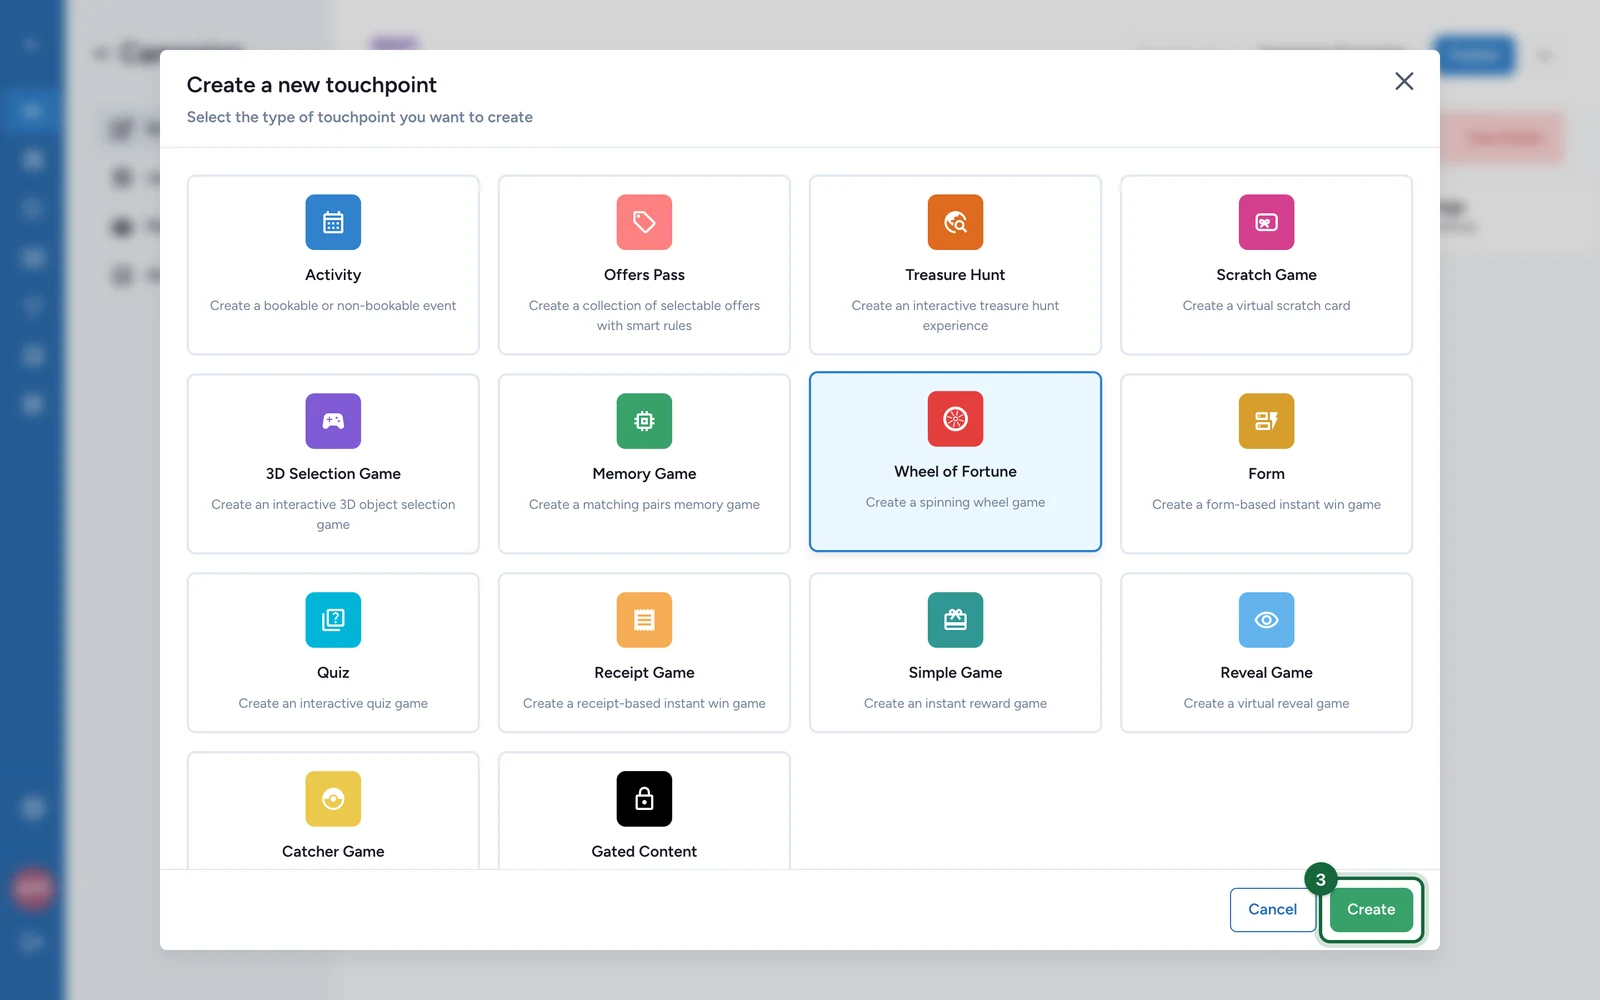Pick the Treasure Hunt globe icon

point(955,222)
